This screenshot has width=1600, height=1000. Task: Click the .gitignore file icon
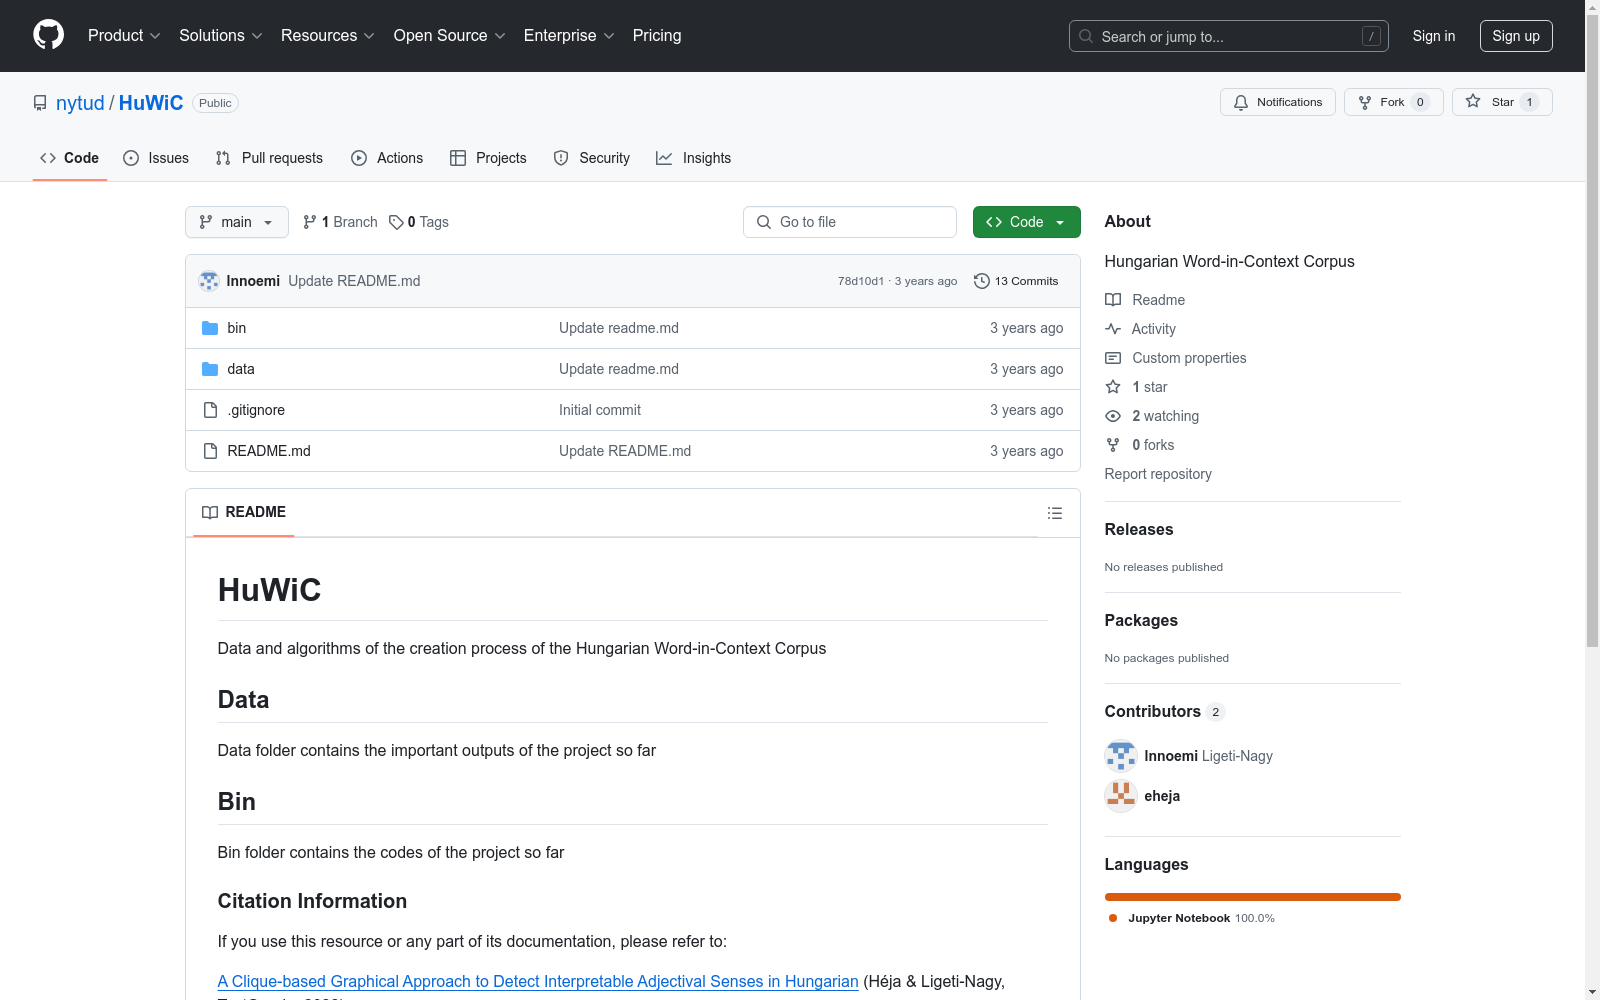[x=210, y=410]
